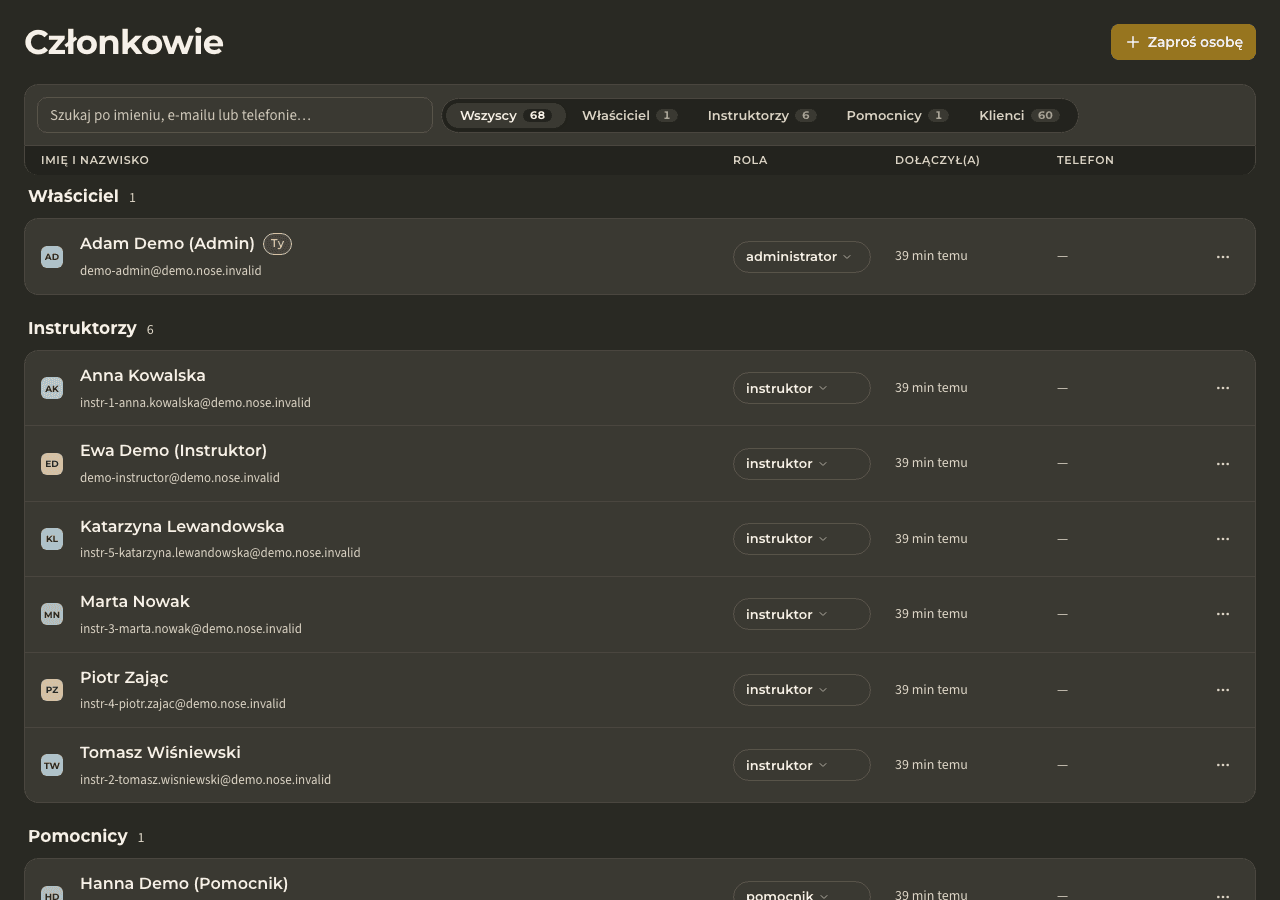The height and width of the screenshot is (900, 1280).
Task: Open role dropdown for Tomasz Wiśniewski
Action: coord(802,765)
